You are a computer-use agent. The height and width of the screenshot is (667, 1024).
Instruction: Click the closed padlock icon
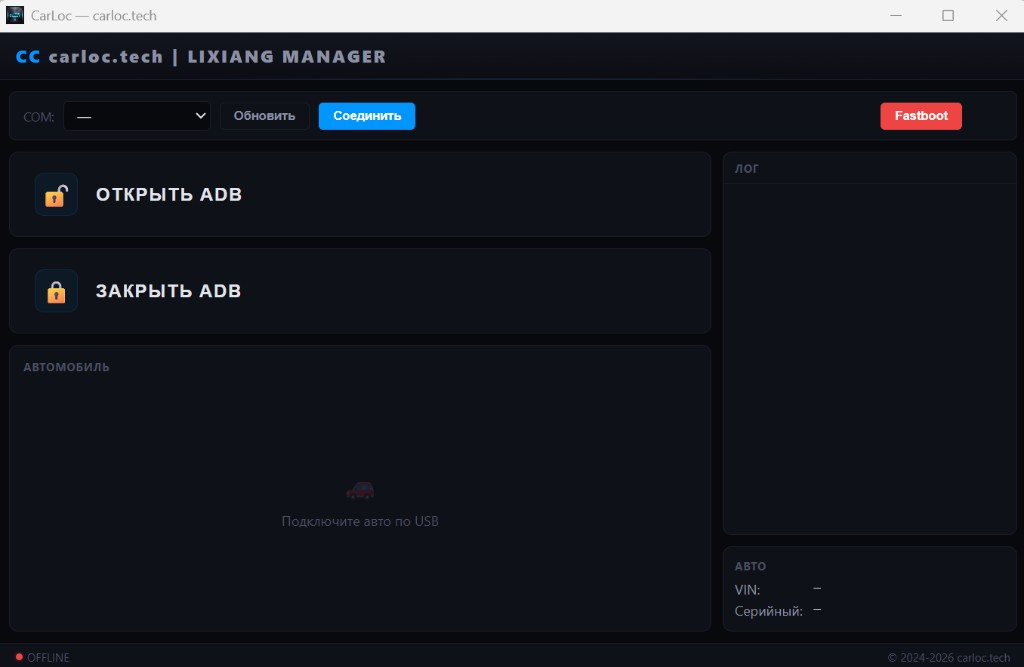point(56,291)
